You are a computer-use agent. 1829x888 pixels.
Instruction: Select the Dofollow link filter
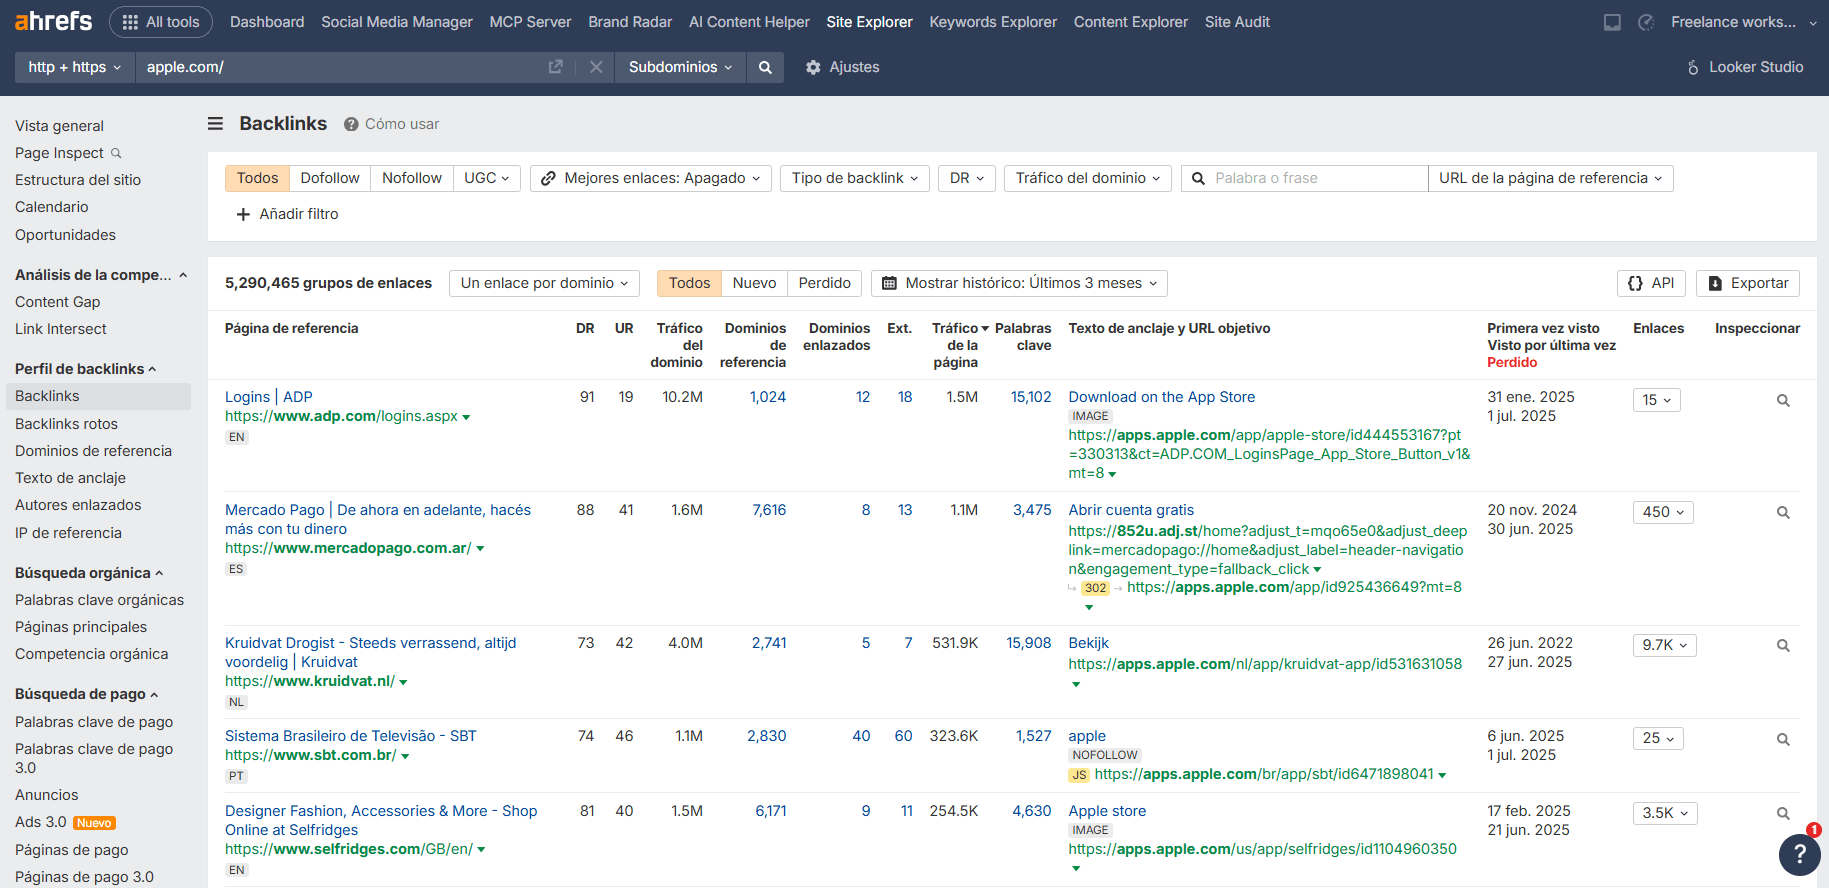click(329, 178)
